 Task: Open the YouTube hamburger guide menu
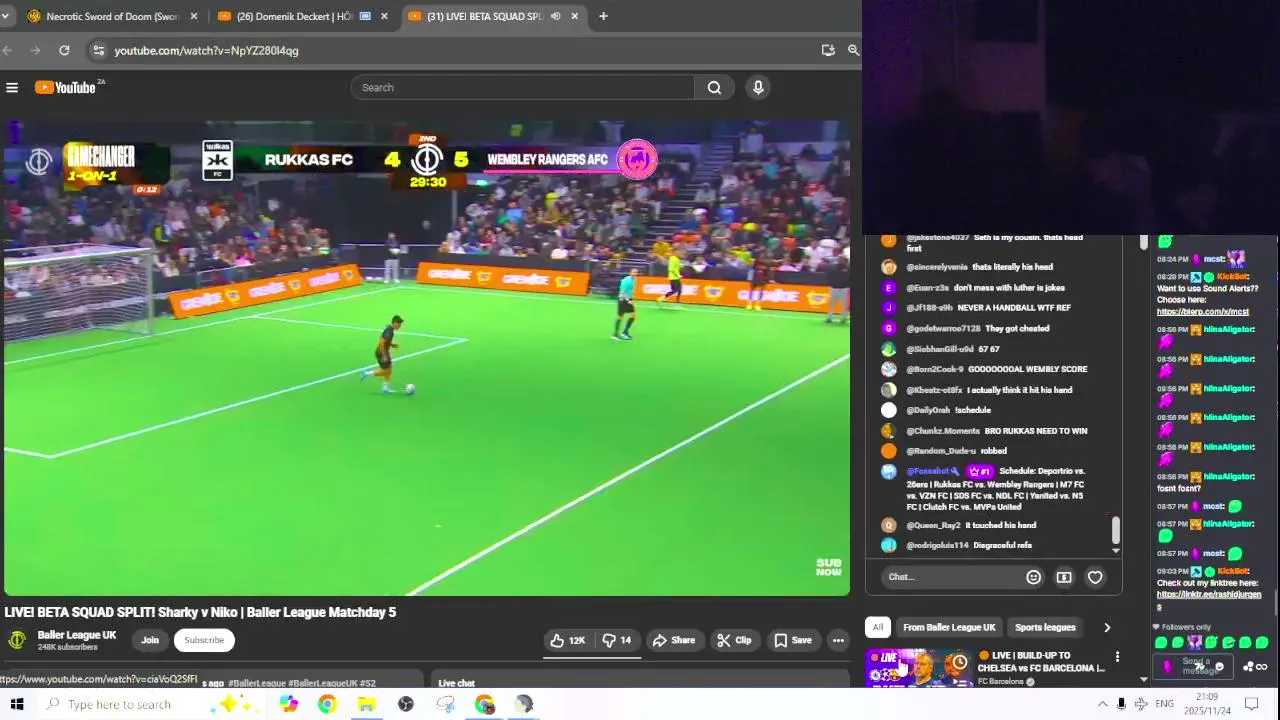click(12, 88)
